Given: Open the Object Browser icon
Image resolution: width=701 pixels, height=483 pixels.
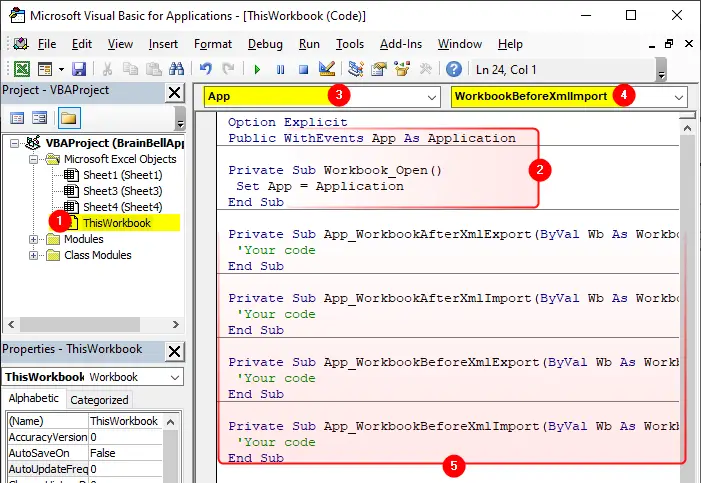Looking at the screenshot, I should click(402, 69).
